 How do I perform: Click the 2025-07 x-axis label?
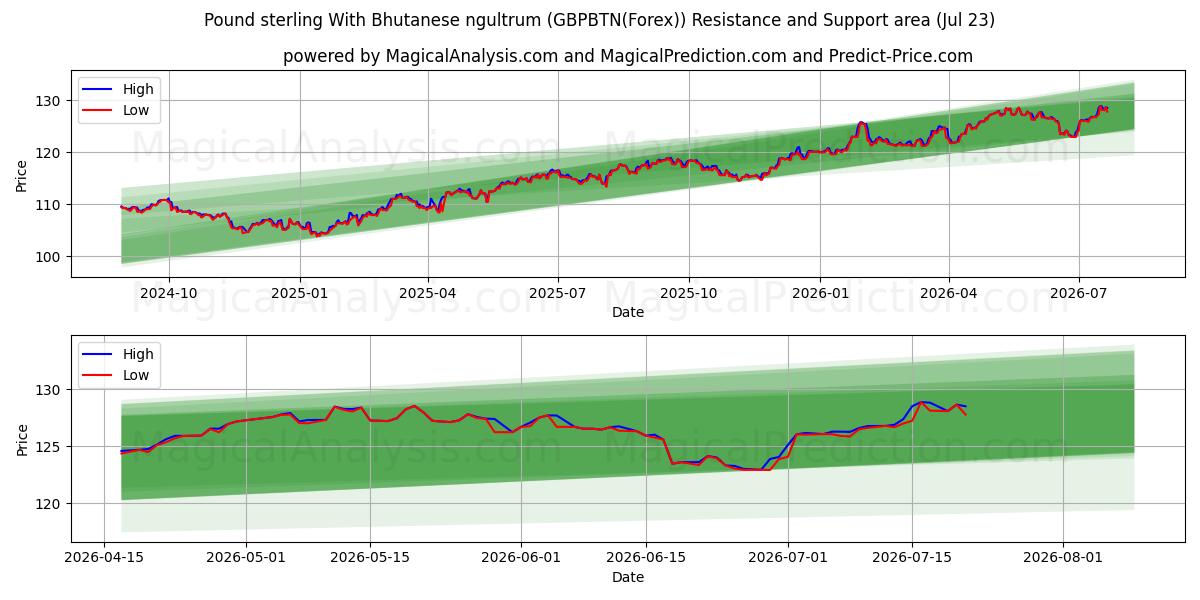tap(558, 294)
